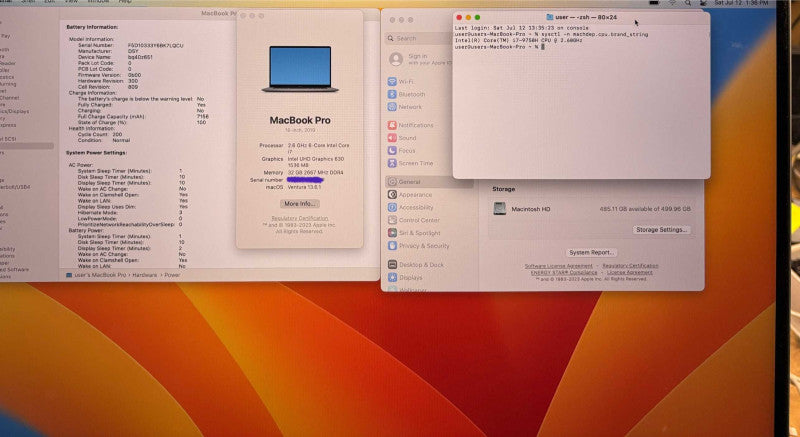Image resolution: width=800 pixels, height=437 pixels.
Task: Click user's MacBook Pro in the System Information path bar
Action: 96,275
